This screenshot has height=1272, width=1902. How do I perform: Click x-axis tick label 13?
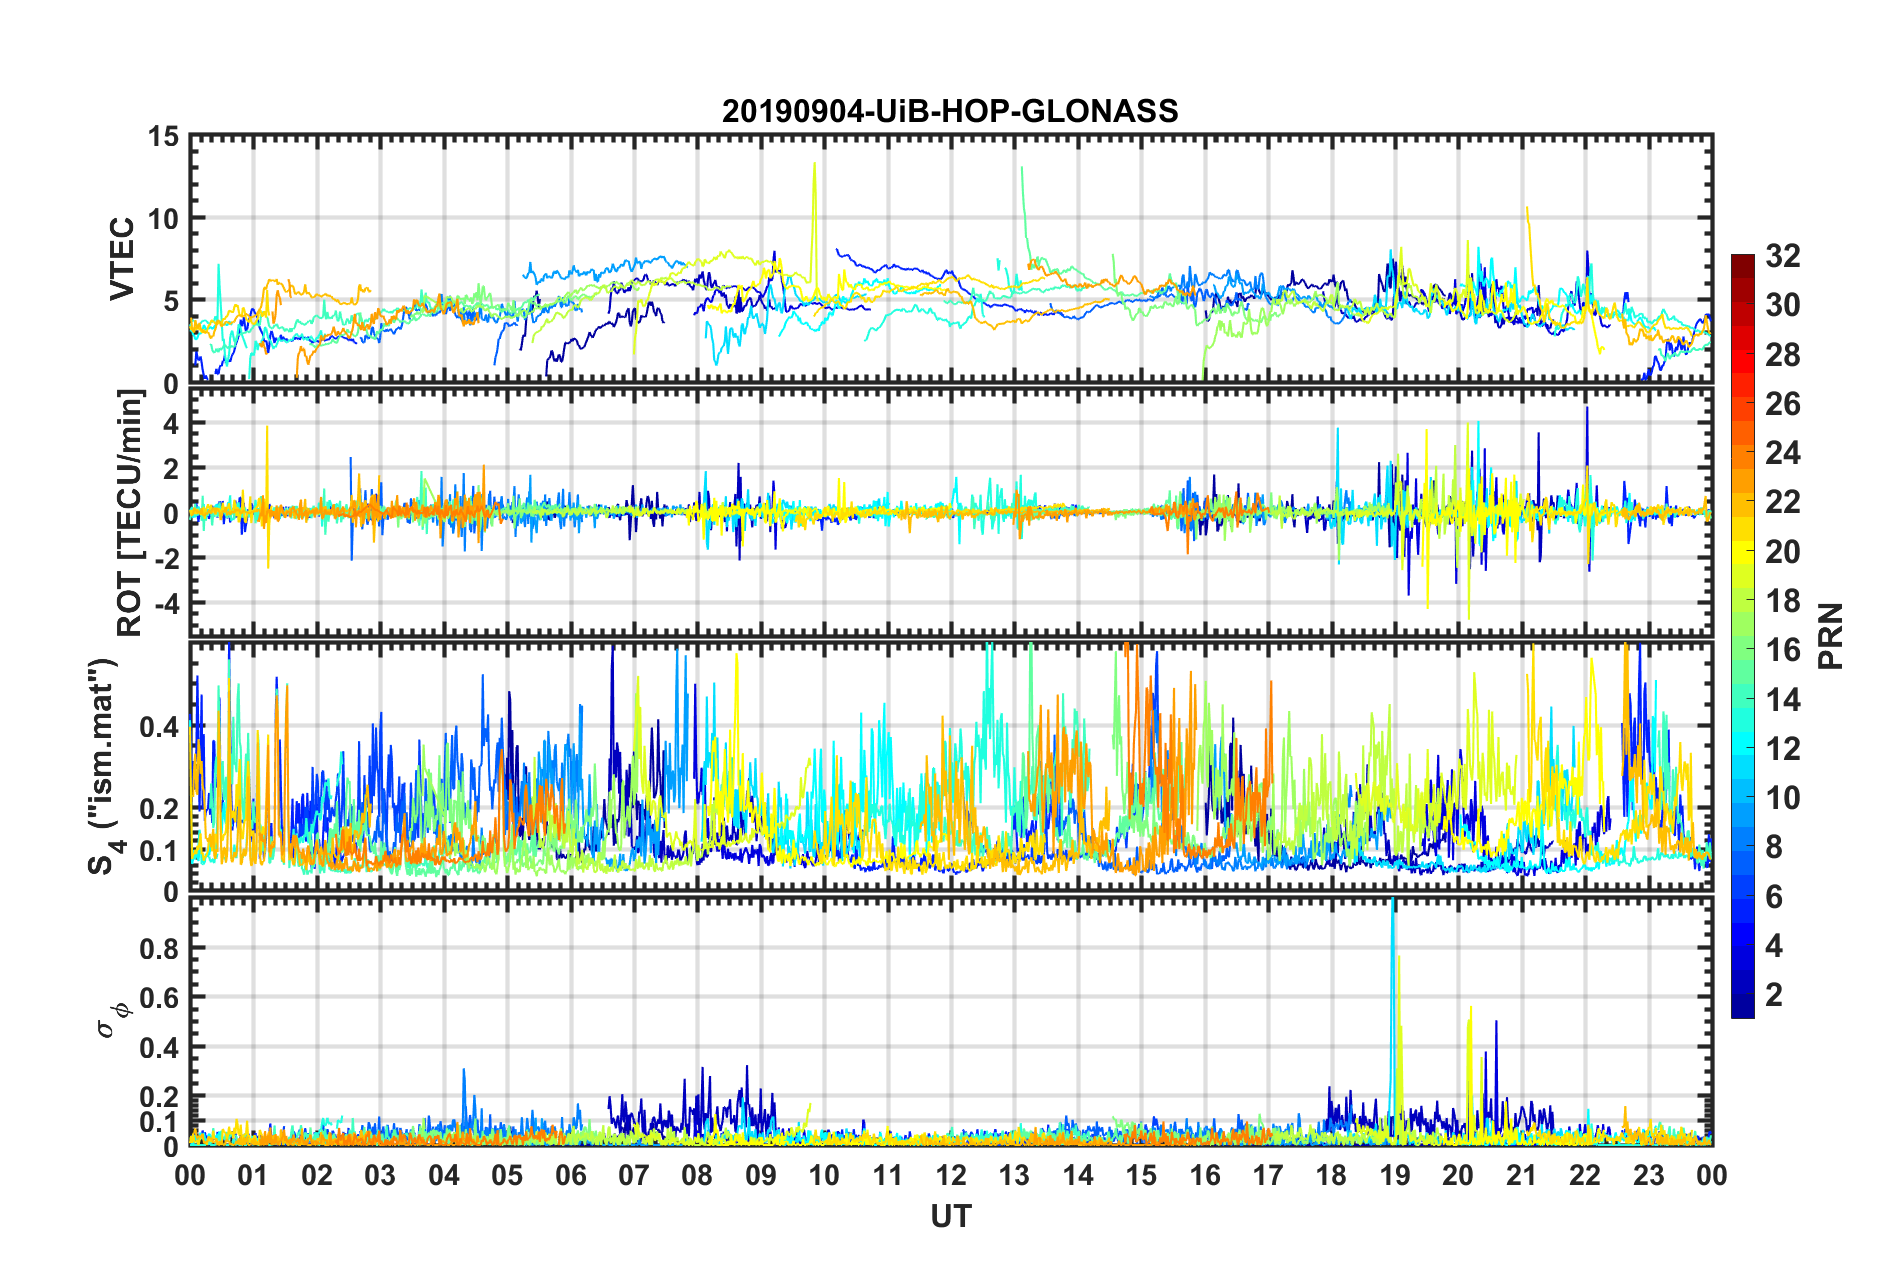pos(1014,1175)
